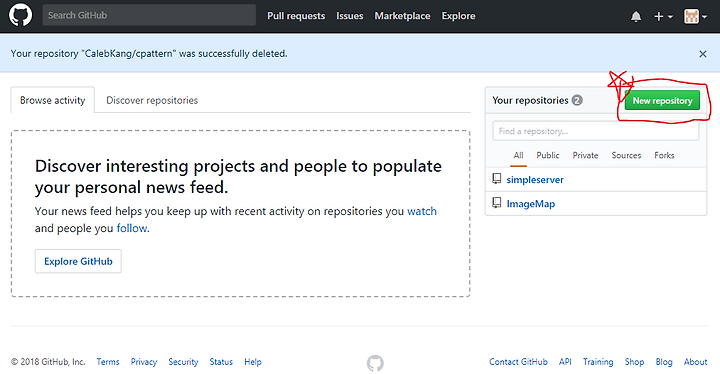Screen dimensions: 720x374
Task: Filter repositories by Public
Action: click(548, 155)
